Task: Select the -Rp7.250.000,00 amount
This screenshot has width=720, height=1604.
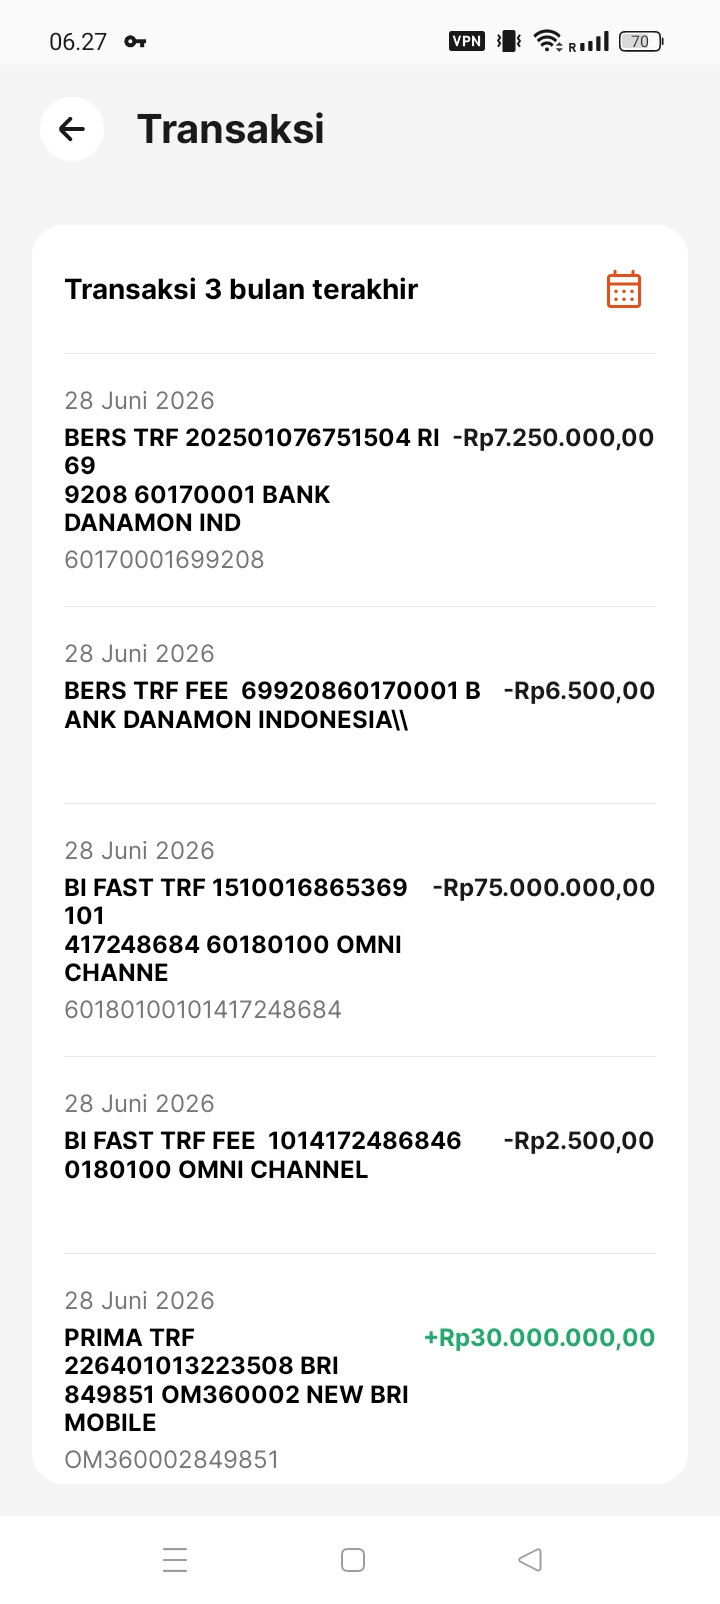Action: point(553,438)
